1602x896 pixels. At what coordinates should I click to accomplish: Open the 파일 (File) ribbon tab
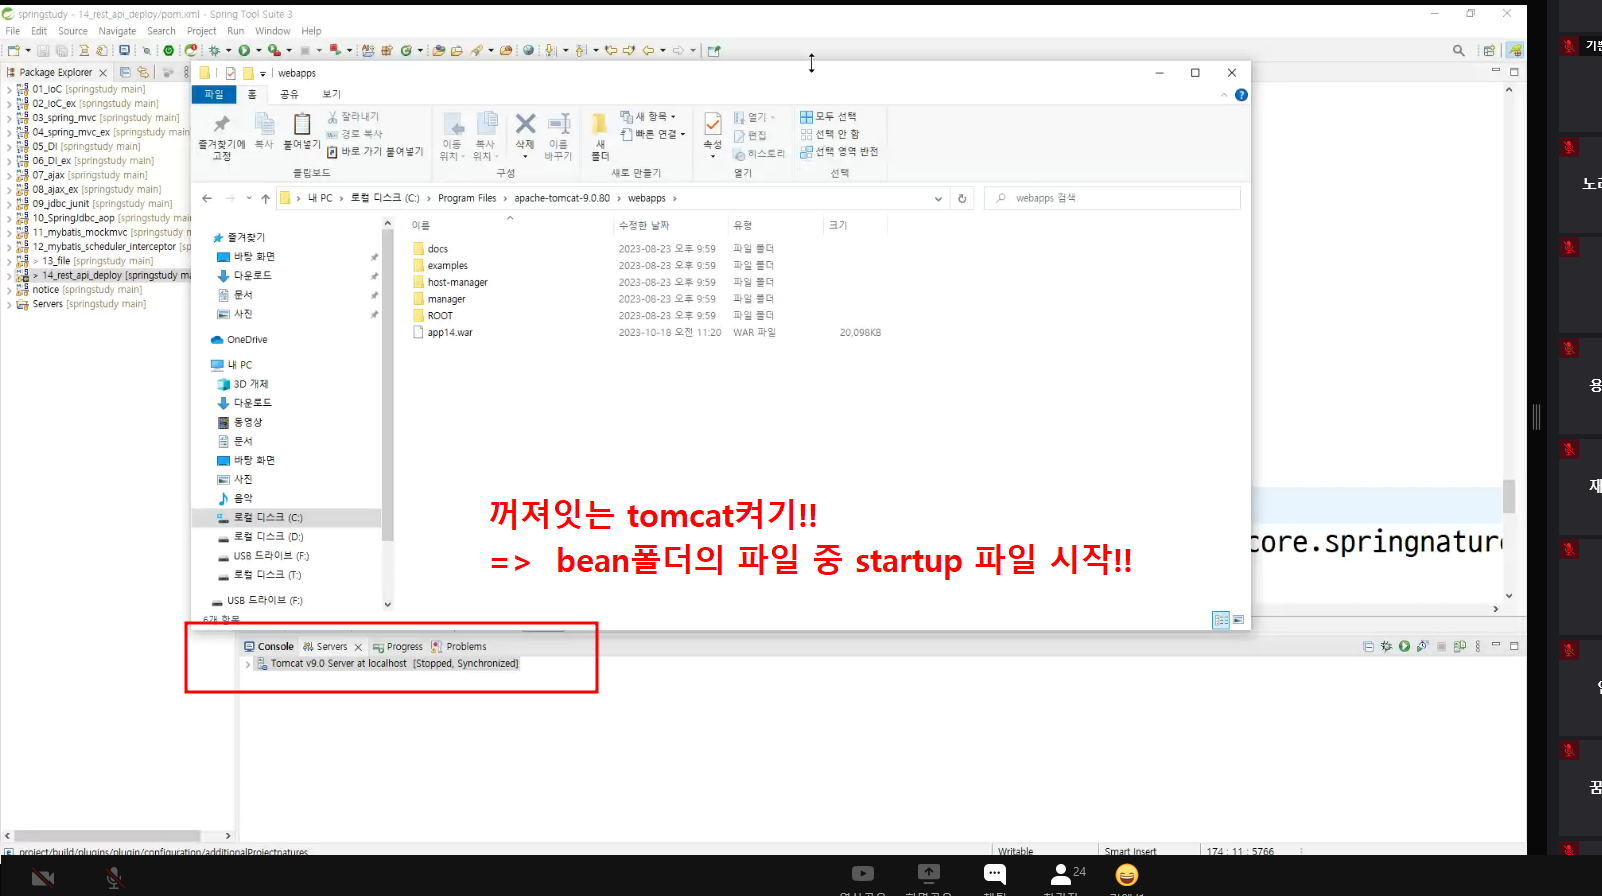click(214, 94)
